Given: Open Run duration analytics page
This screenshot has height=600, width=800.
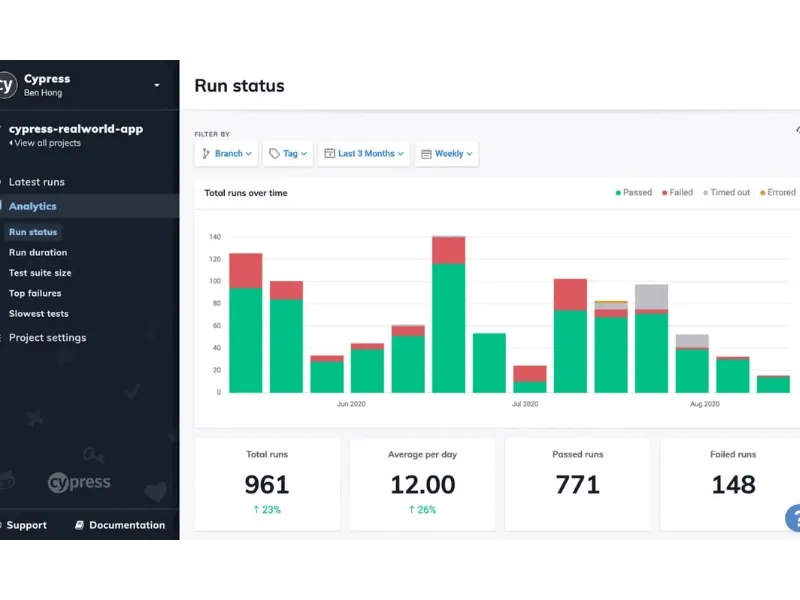Looking at the screenshot, I should point(38,253).
